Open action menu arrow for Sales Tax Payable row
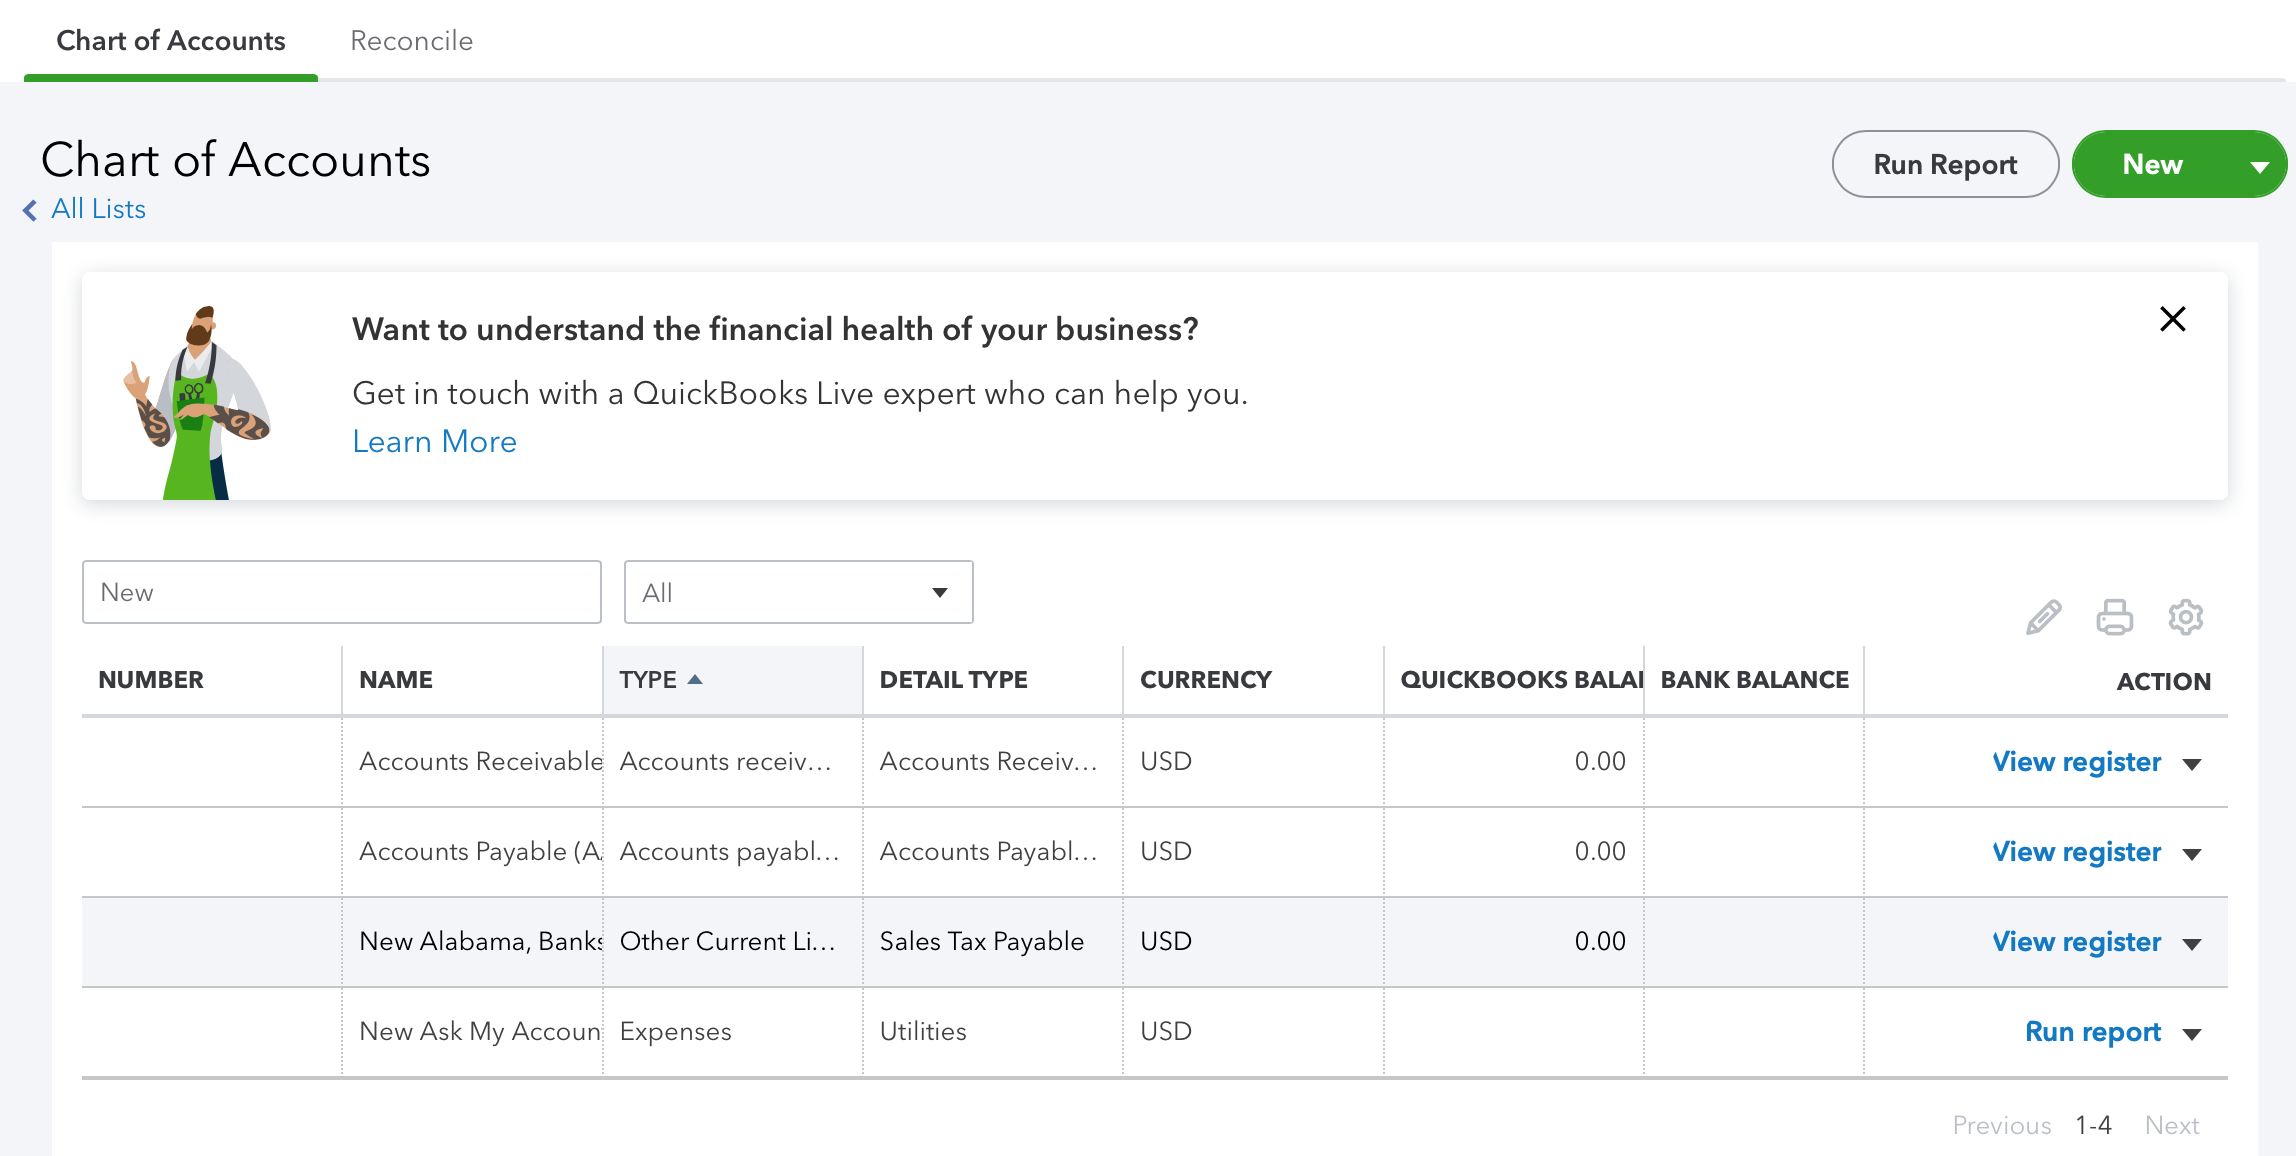This screenshot has height=1156, width=2296. (x=2192, y=944)
